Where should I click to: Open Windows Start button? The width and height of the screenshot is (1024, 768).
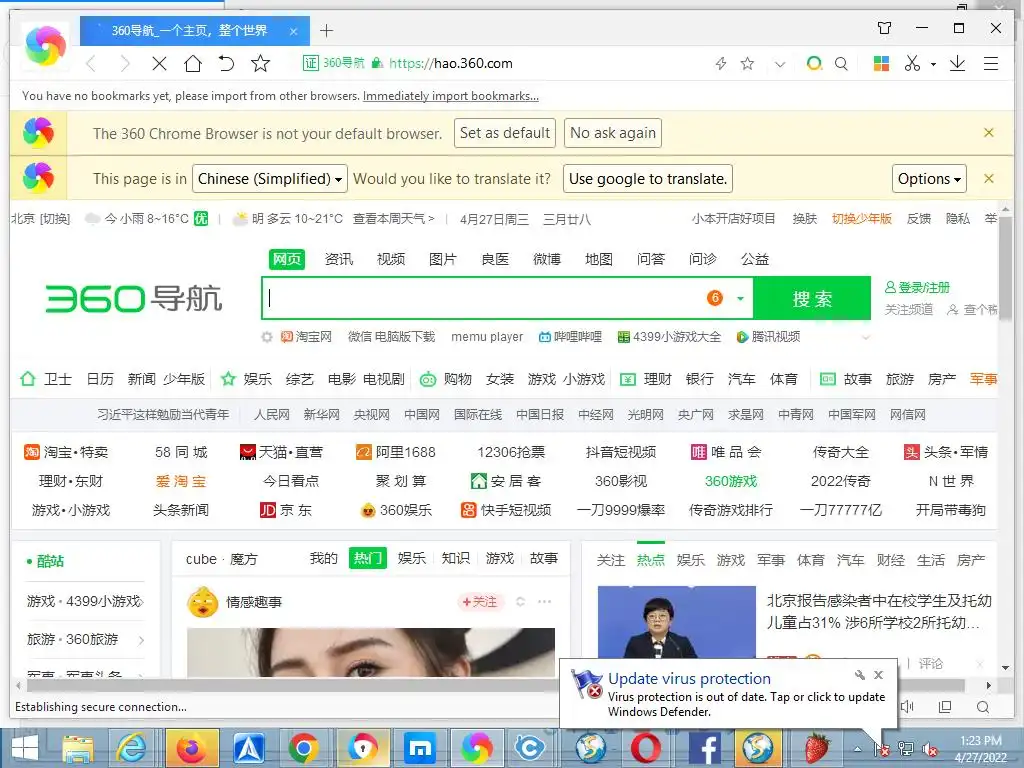pyautogui.click(x=24, y=748)
